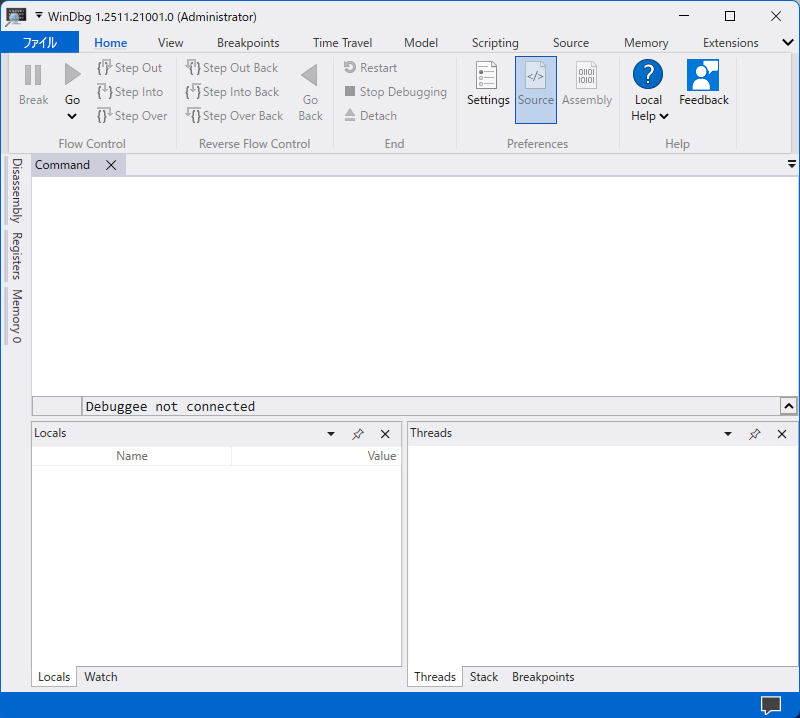Open Locals panel options dropdown
Image resolution: width=800 pixels, height=718 pixels.
(331, 434)
